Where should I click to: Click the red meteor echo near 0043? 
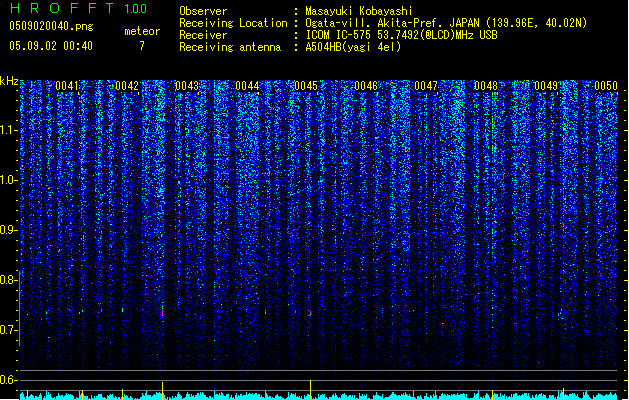pos(162,311)
